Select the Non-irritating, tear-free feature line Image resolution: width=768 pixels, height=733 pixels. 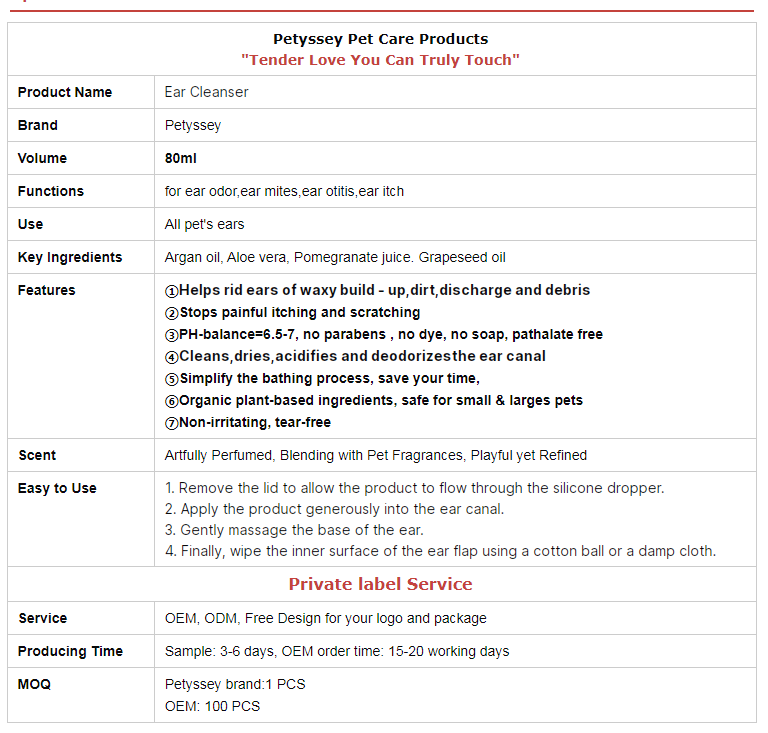248,422
